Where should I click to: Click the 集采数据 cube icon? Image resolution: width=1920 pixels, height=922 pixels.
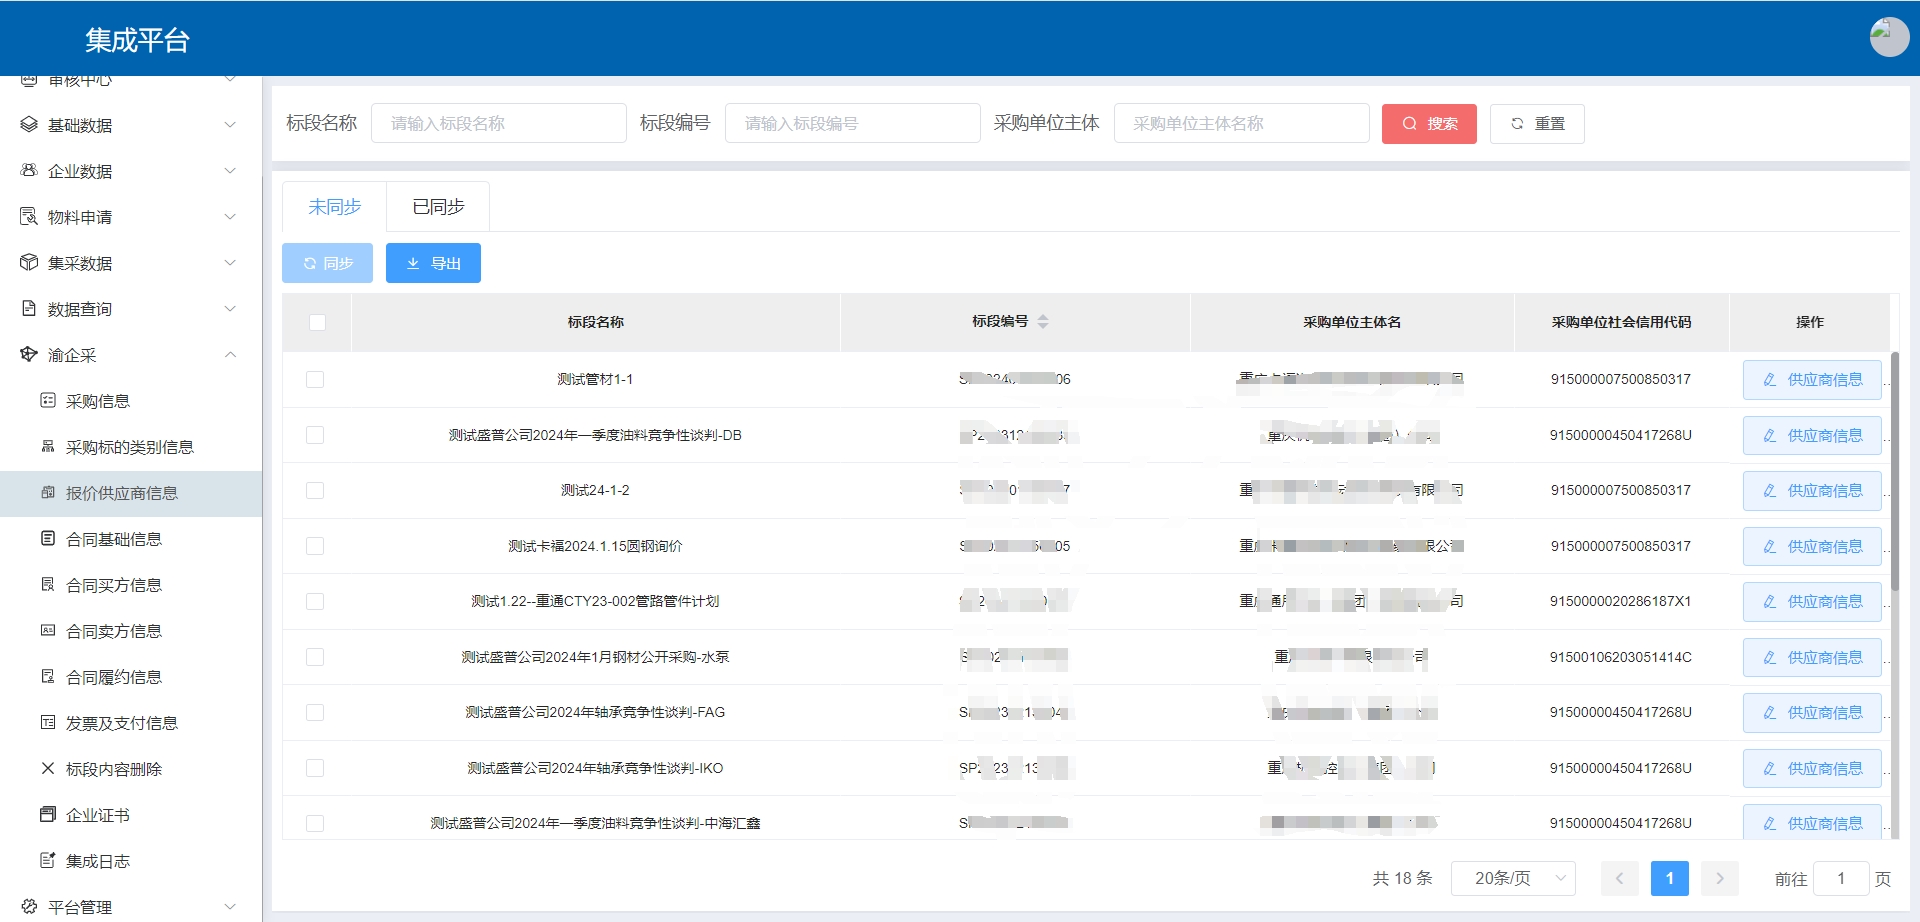(29, 263)
